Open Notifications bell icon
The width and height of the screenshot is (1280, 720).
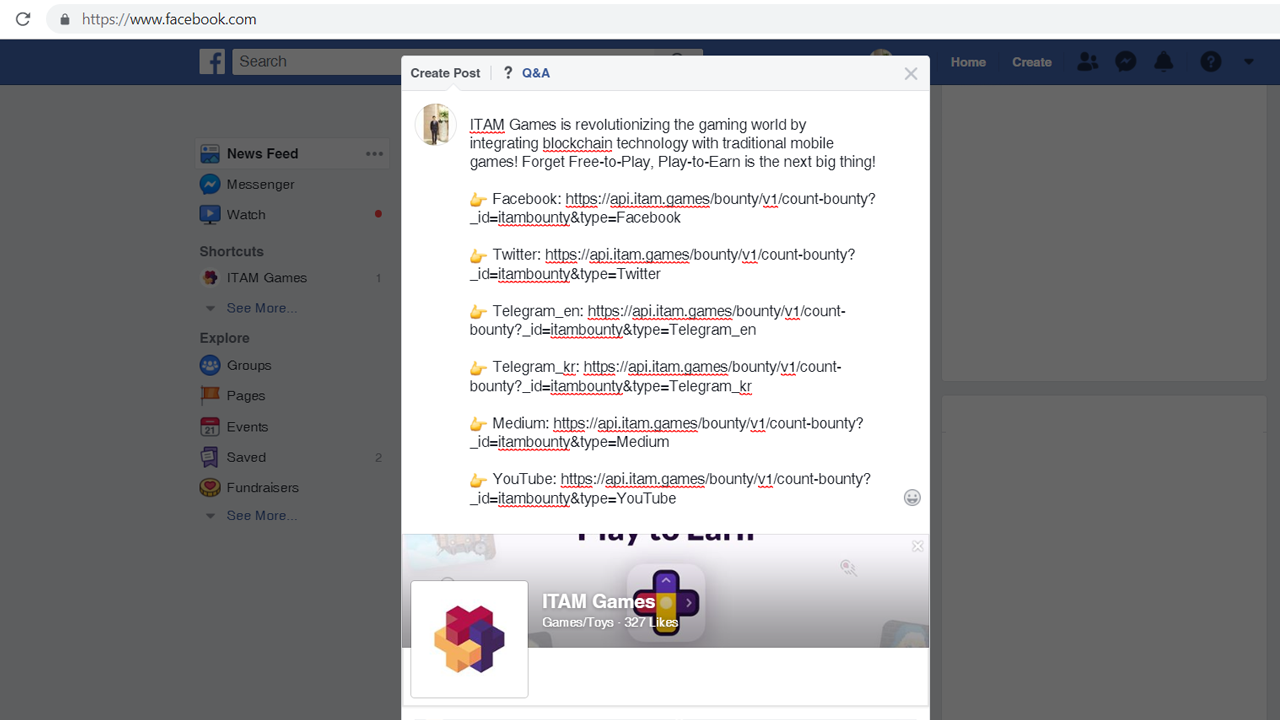click(1164, 61)
